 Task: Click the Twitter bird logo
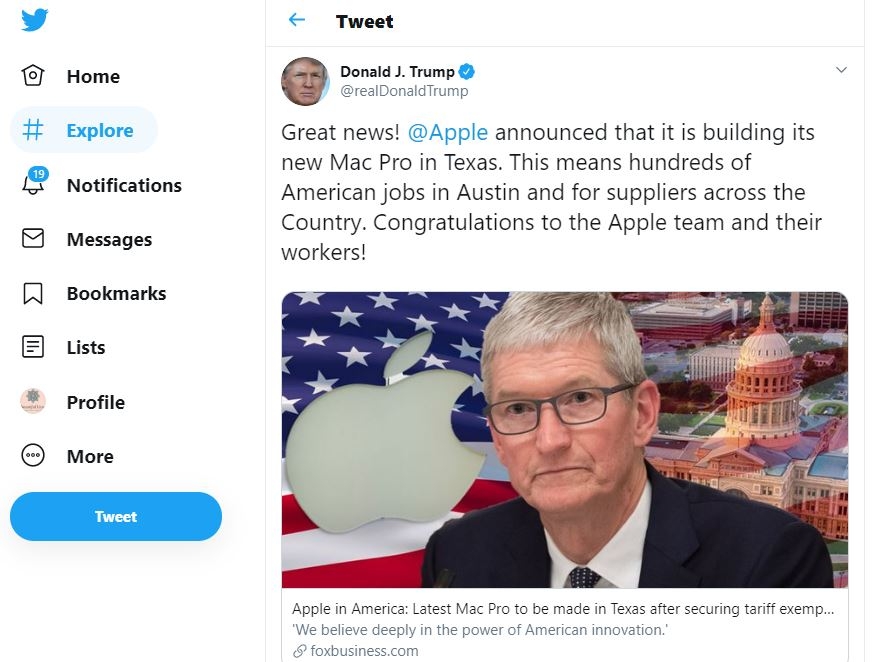point(34,20)
